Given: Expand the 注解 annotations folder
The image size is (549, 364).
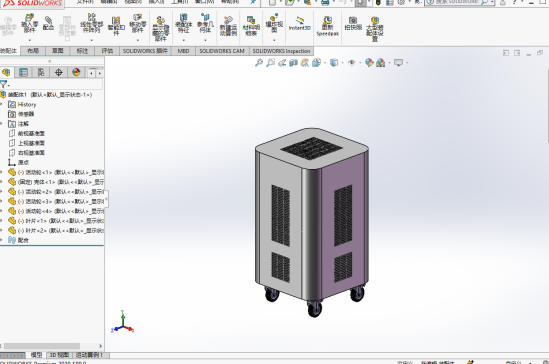Looking at the screenshot, I should [x=1, y=124].
